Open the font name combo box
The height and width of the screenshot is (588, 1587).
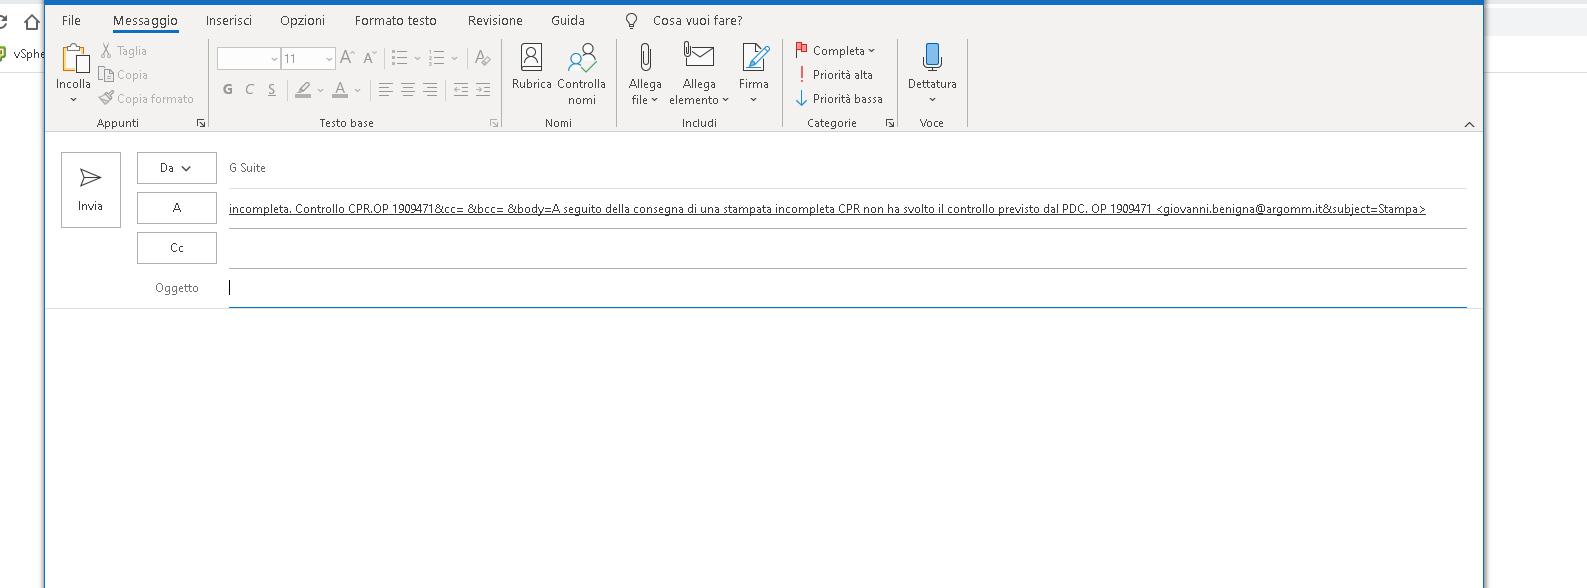pos(248,59)
